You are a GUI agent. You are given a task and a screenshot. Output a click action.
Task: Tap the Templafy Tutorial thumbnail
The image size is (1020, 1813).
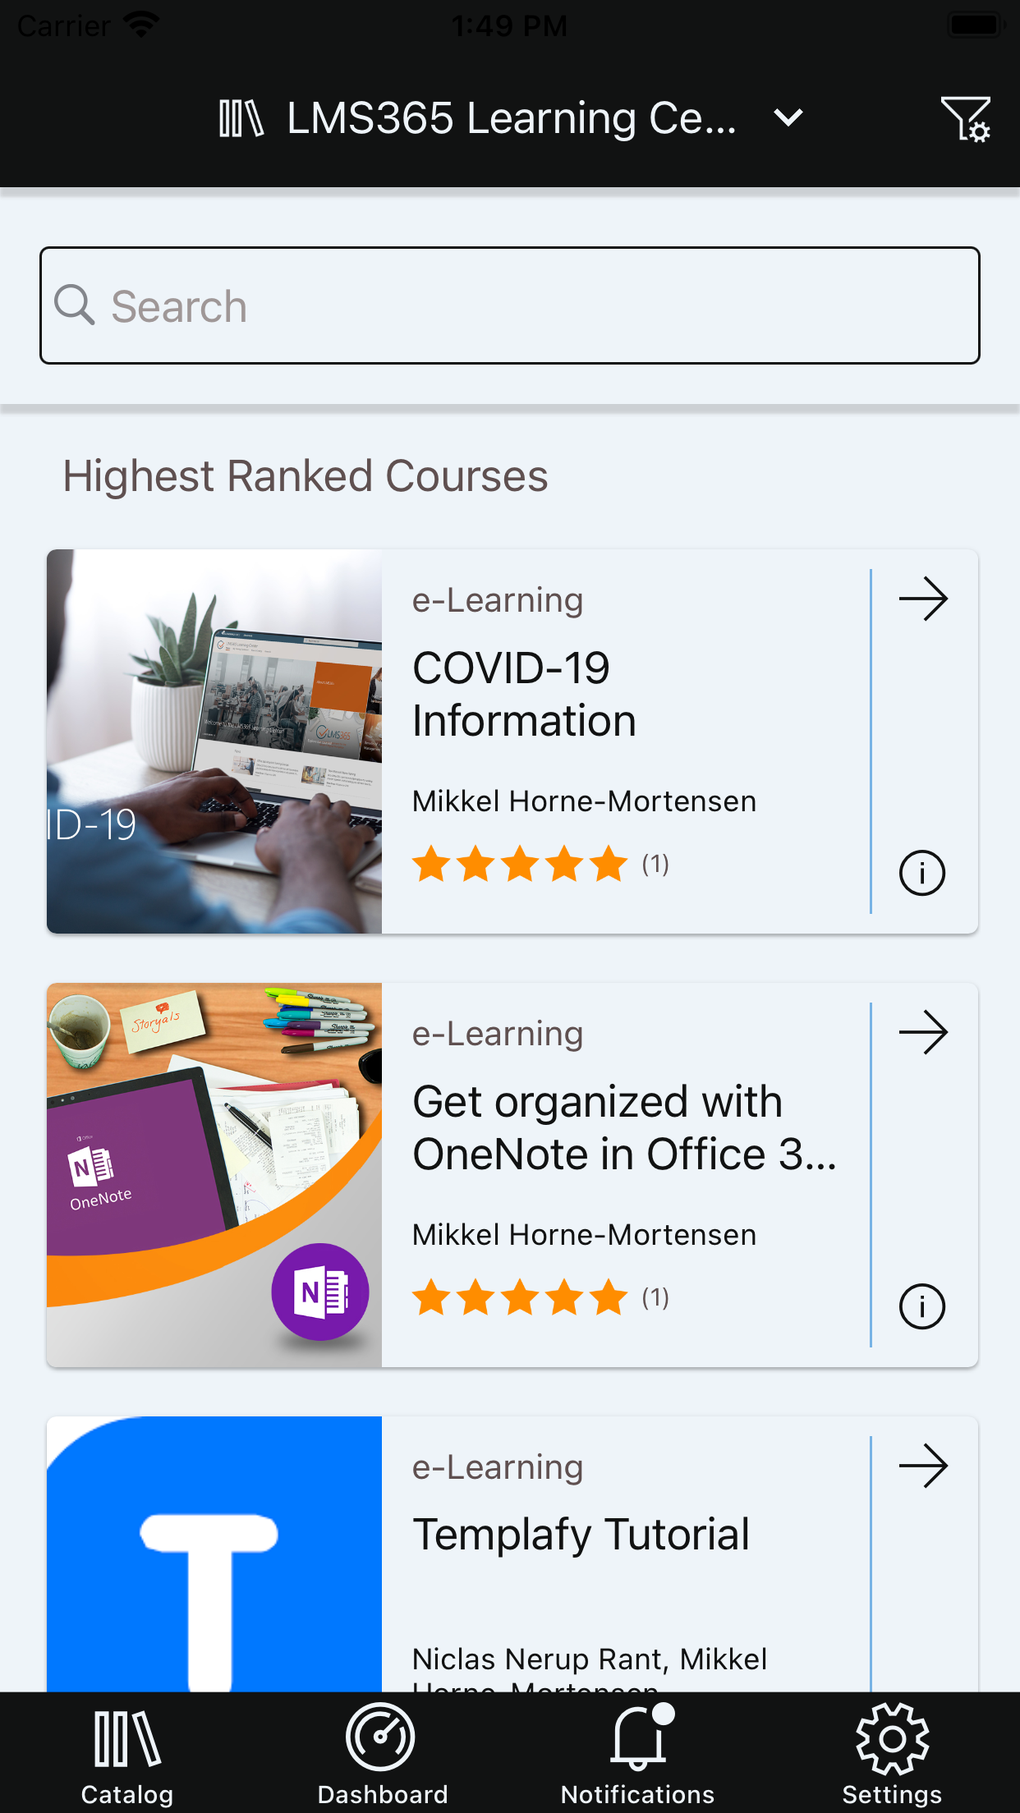coord(214,1553)
